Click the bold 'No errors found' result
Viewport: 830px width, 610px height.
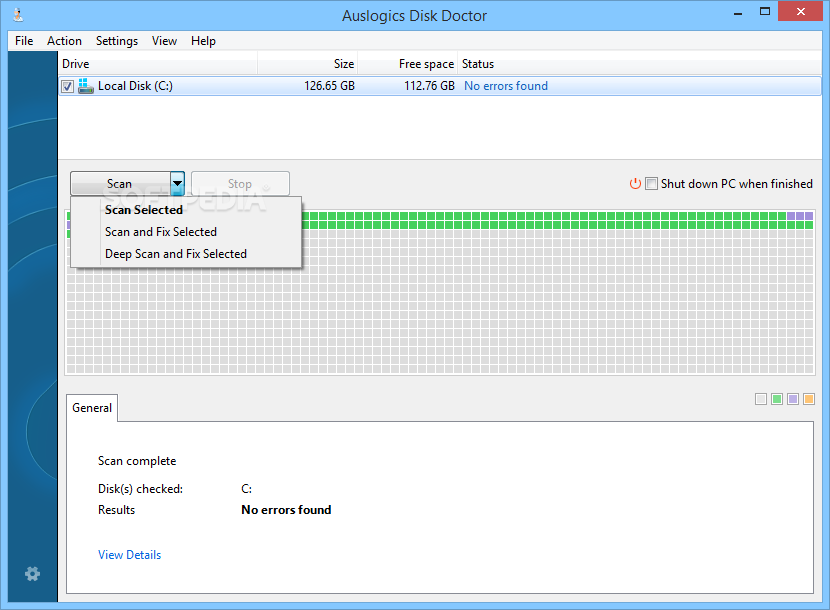coord(286,510)
